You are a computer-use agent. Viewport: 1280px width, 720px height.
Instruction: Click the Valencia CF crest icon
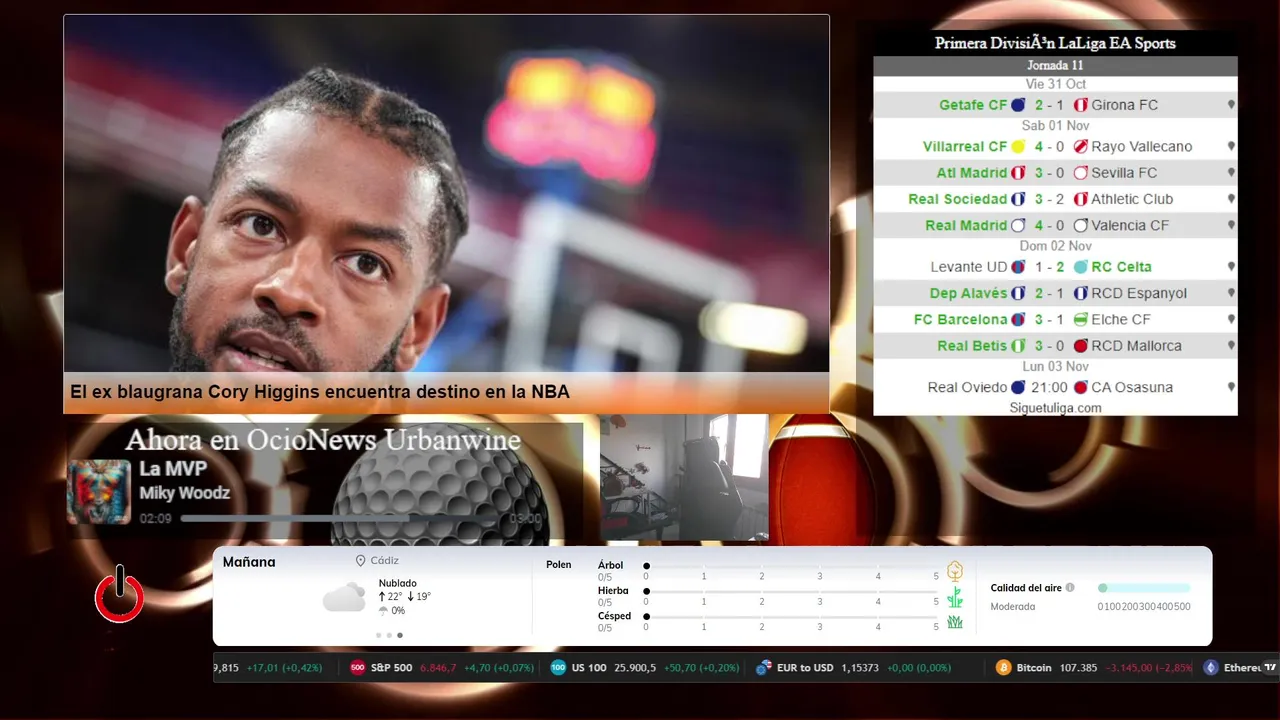coord(1080,226)
